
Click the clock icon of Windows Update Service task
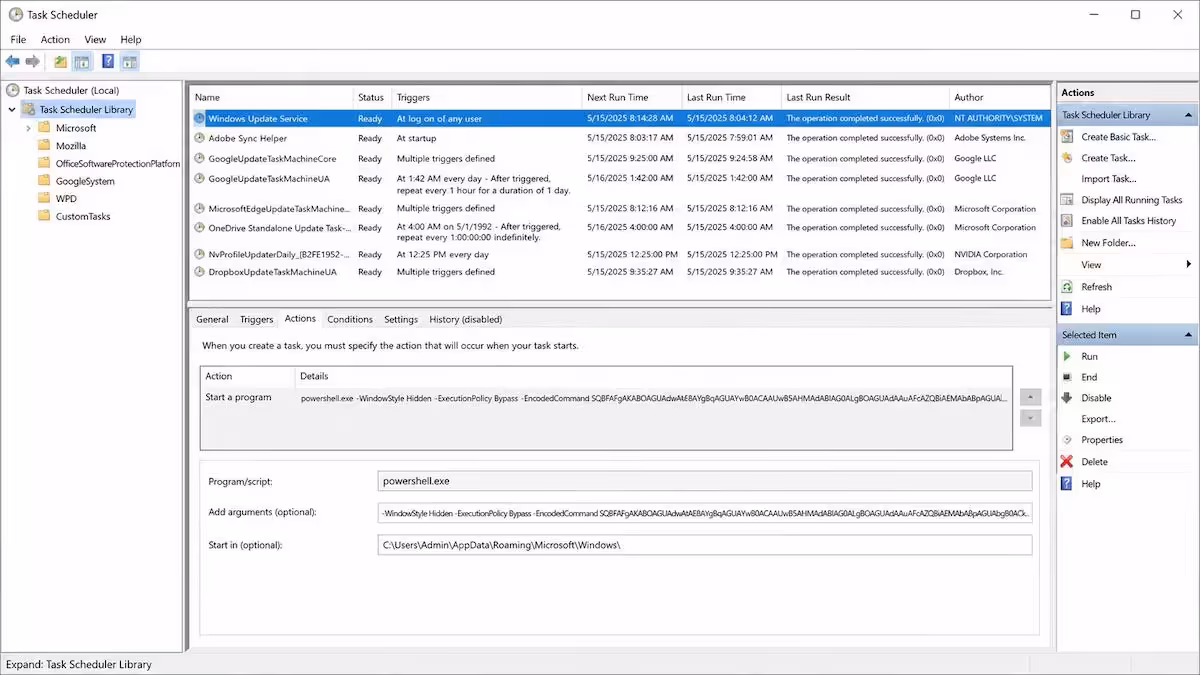tap(200, 118)
